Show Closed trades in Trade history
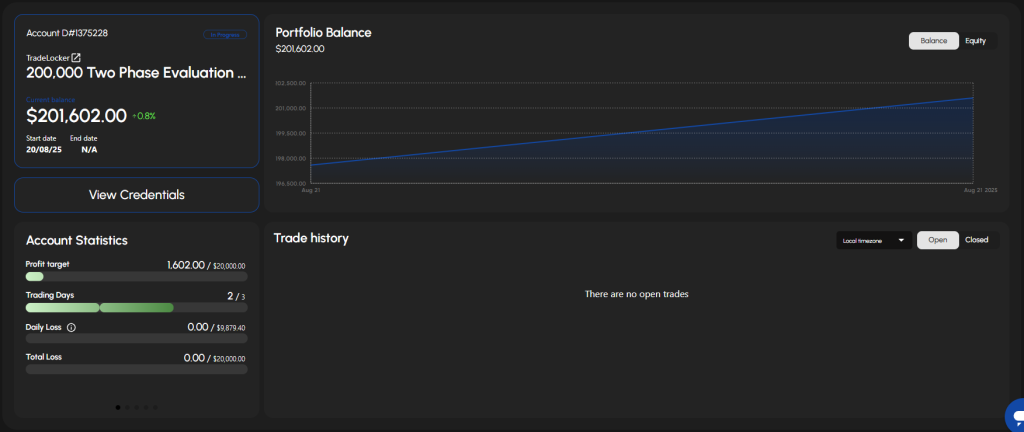Image resolution: width=1024 pixels, height=432 pixels. [977, 240]
